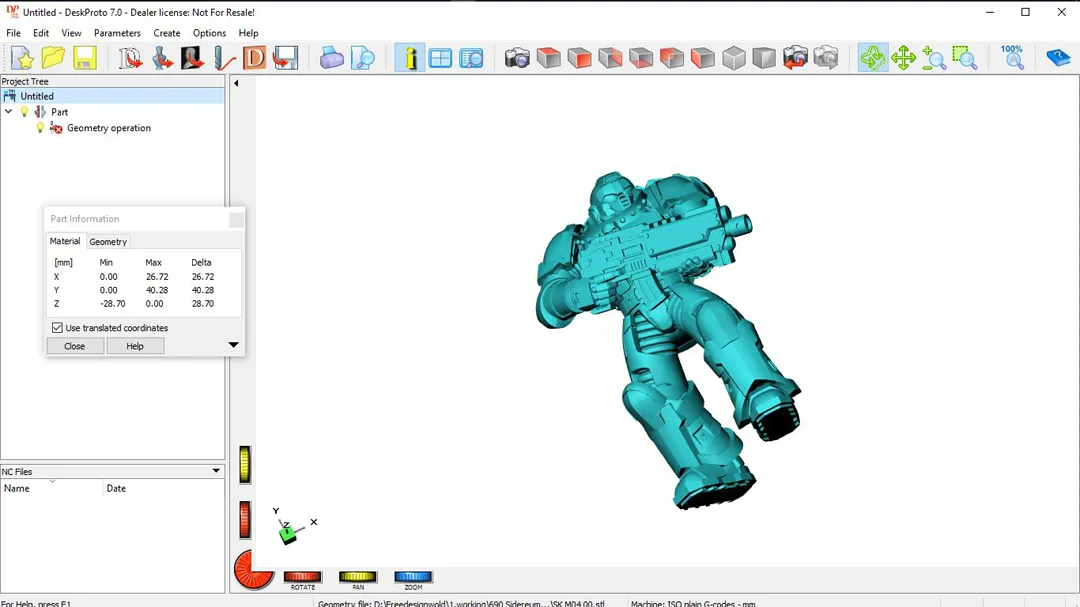The image size is (1080, 607).
Task: Select the Material tab
Action: coord(65,241)
